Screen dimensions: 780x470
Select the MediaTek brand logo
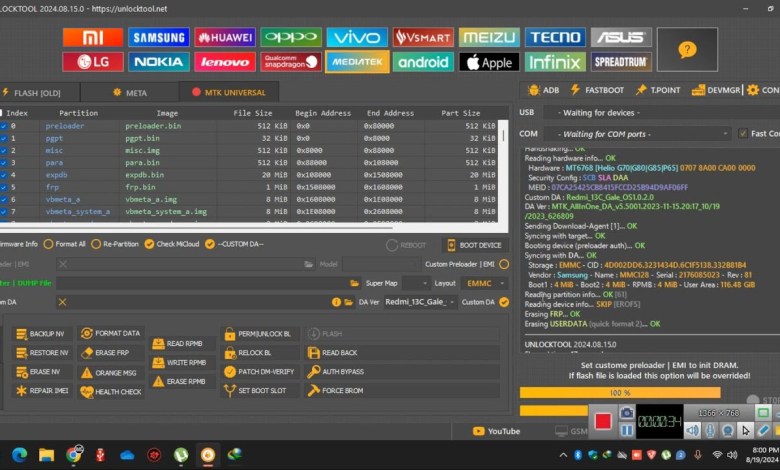click(x=357, y=62)
